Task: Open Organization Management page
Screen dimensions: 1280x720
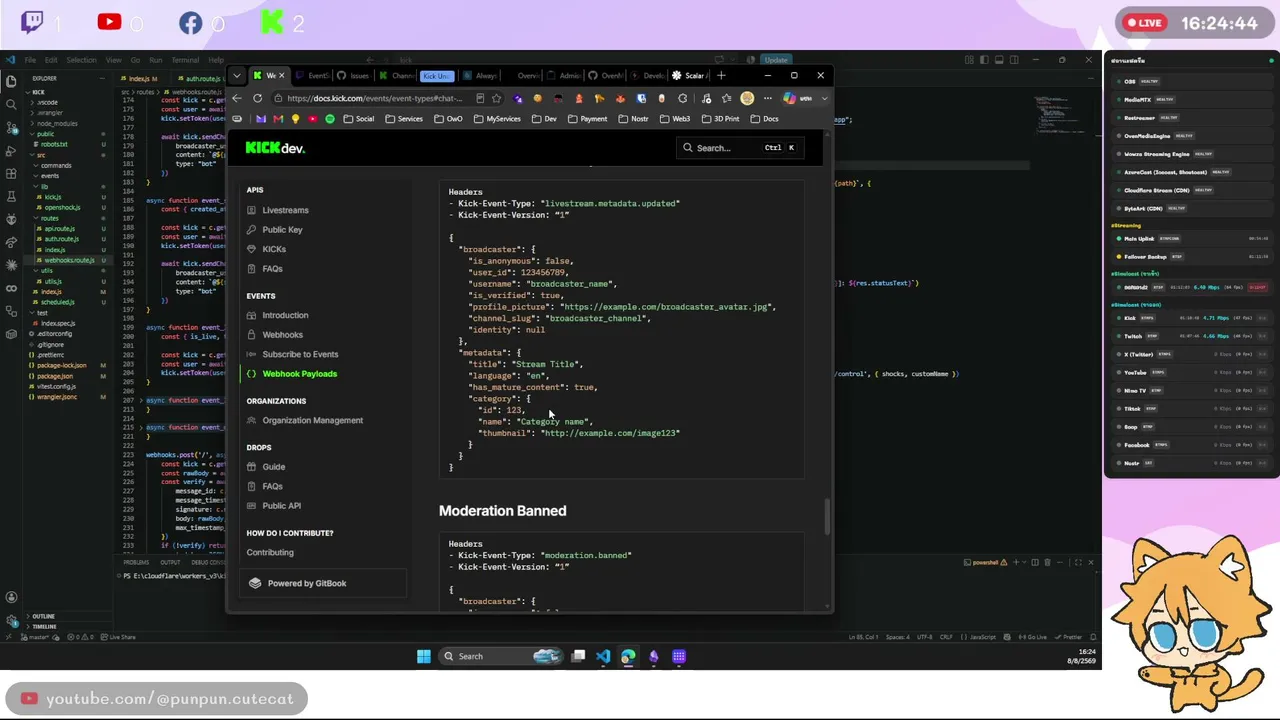Action: click(312, 420)
